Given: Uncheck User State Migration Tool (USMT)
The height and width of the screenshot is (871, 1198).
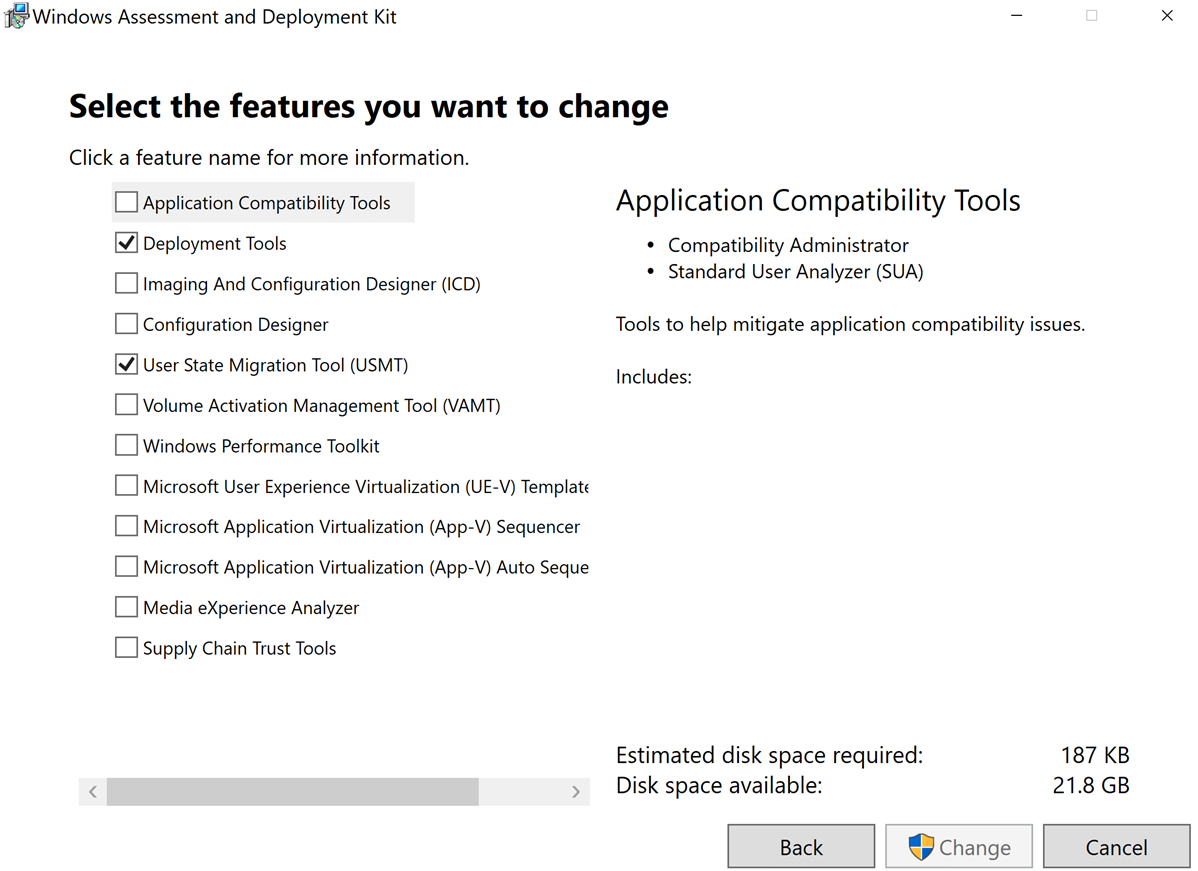Looking at the screenshot, I should pos(126,365).
